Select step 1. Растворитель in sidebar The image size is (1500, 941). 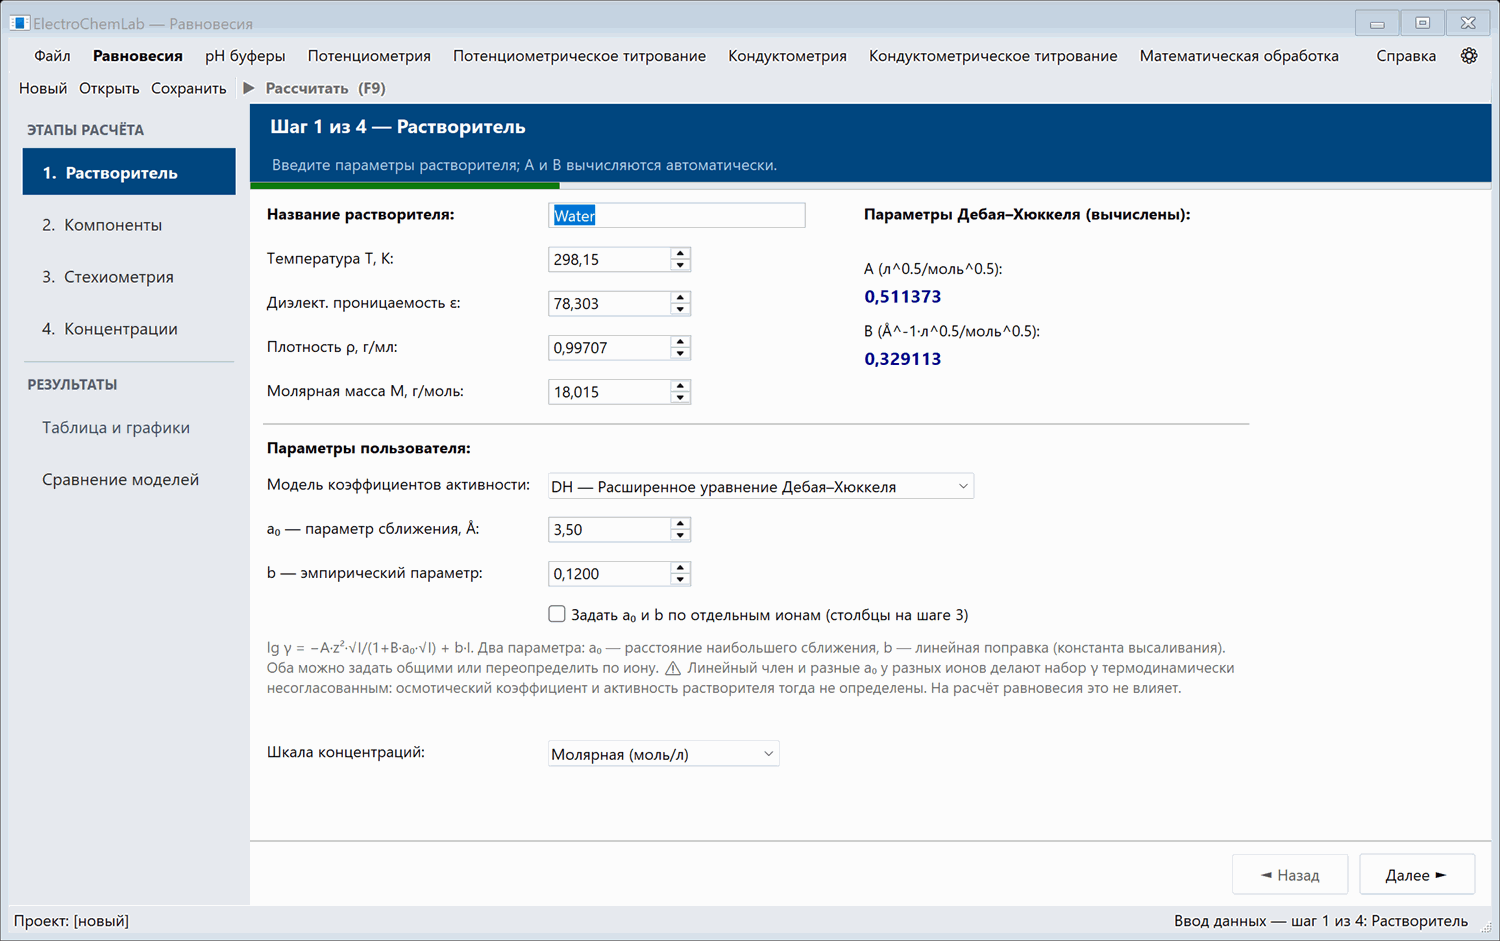click(x=129, y=172)
